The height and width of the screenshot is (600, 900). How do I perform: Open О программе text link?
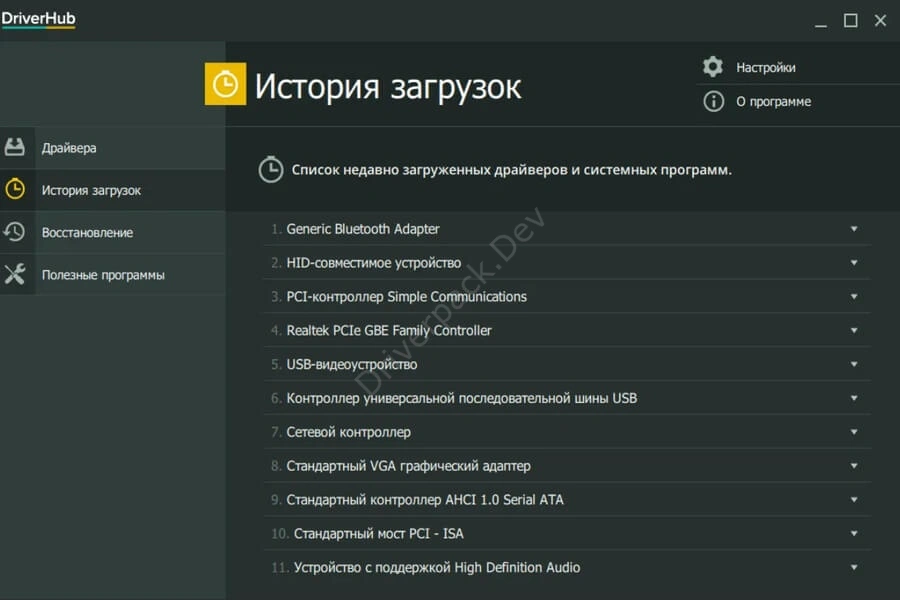click(773, 102)
